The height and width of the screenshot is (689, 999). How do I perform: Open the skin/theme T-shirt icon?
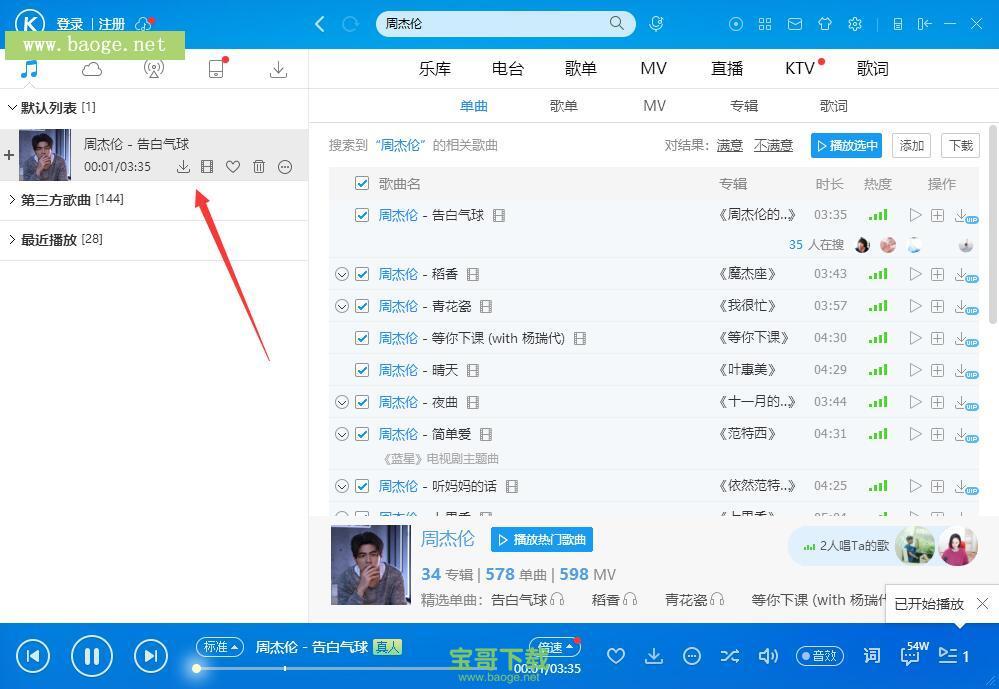tap(825, 23)
